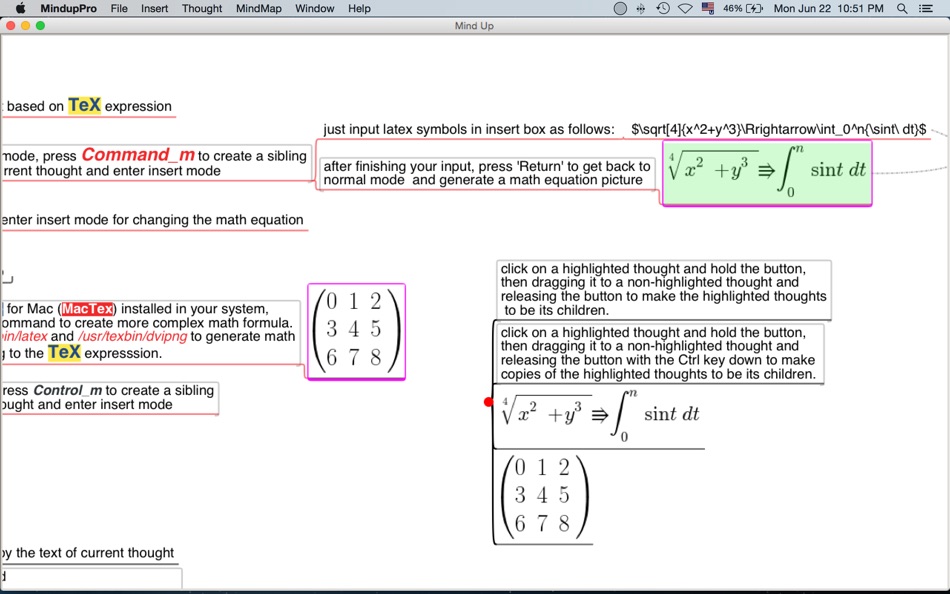This screenshot has height=594, width=950.
Task: Click the US flag input source icon
Action: tap(708, 8)
